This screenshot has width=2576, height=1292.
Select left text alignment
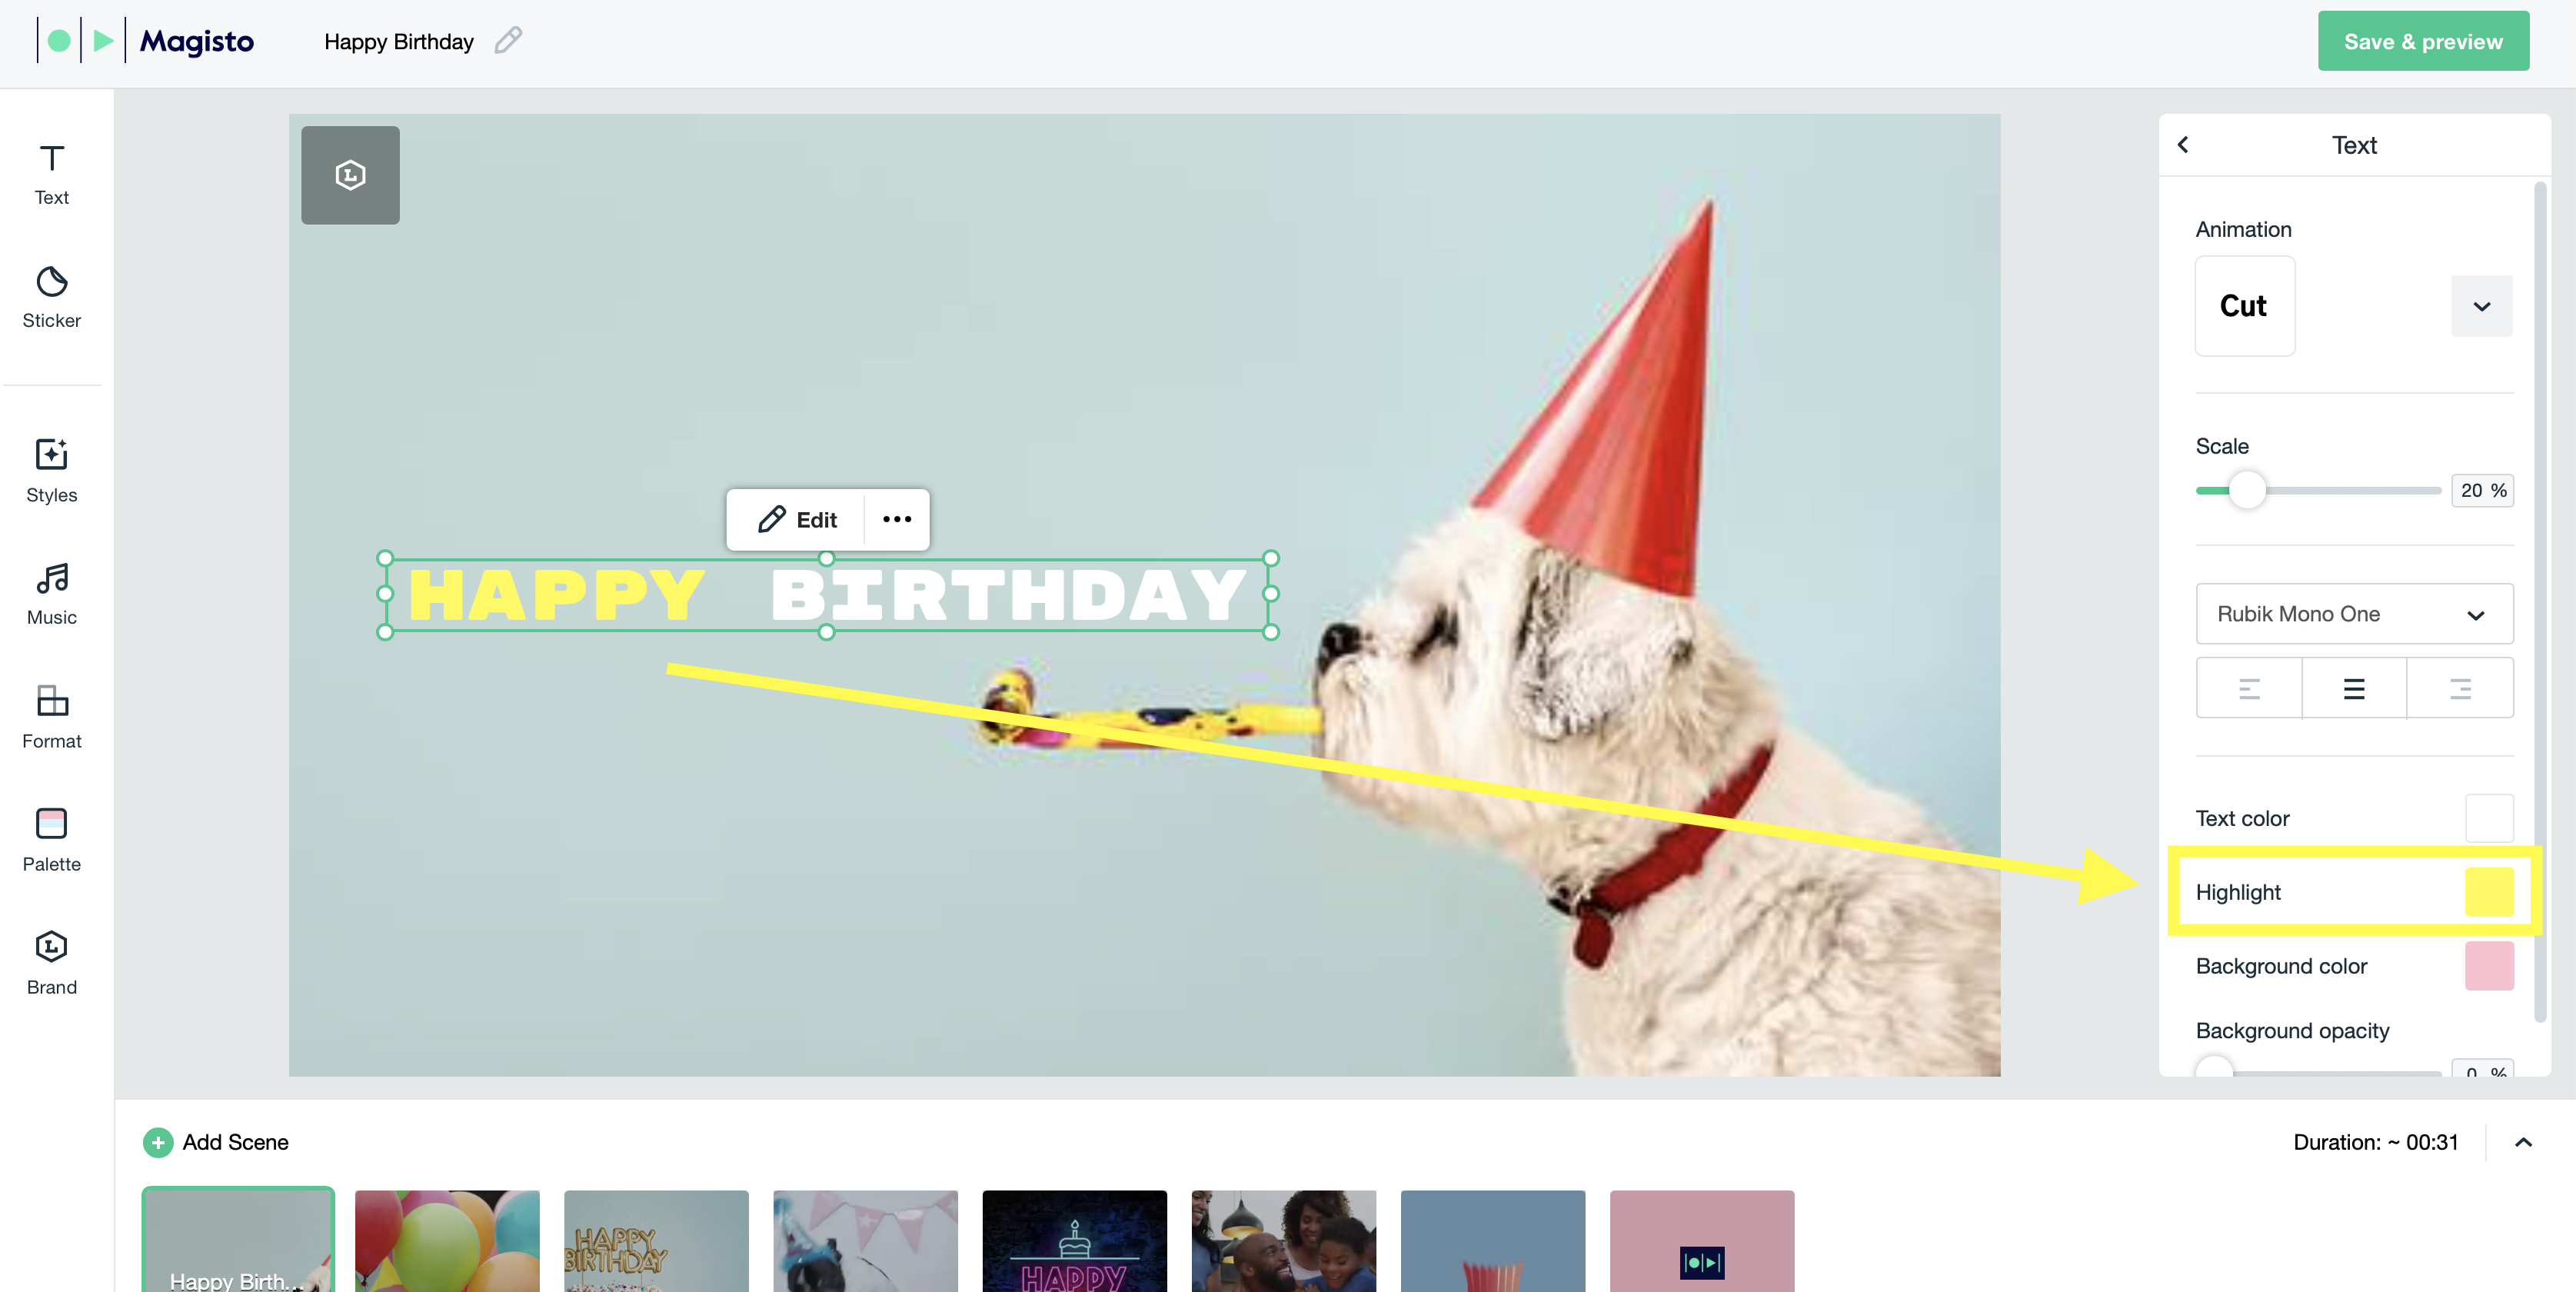pyautogui.click(x=2249, y=688)
